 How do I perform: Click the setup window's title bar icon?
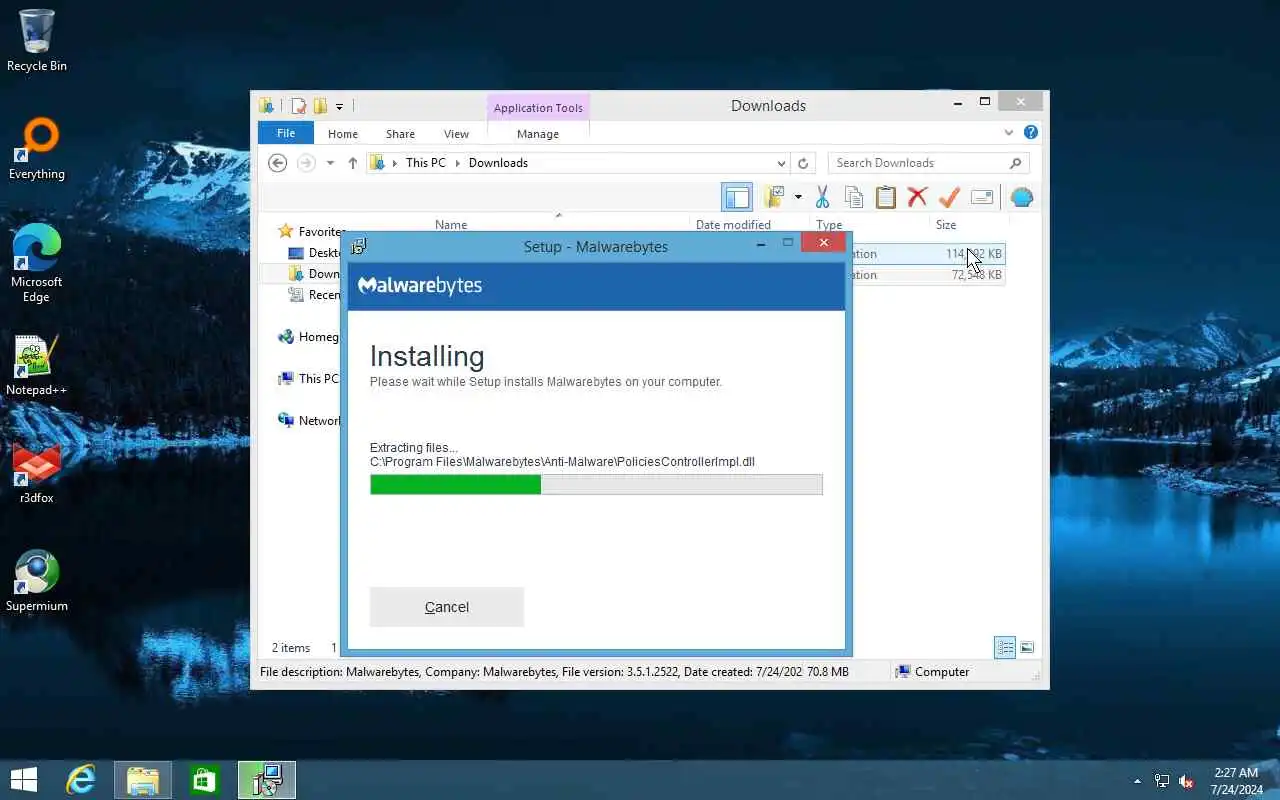tap(359, 246)
